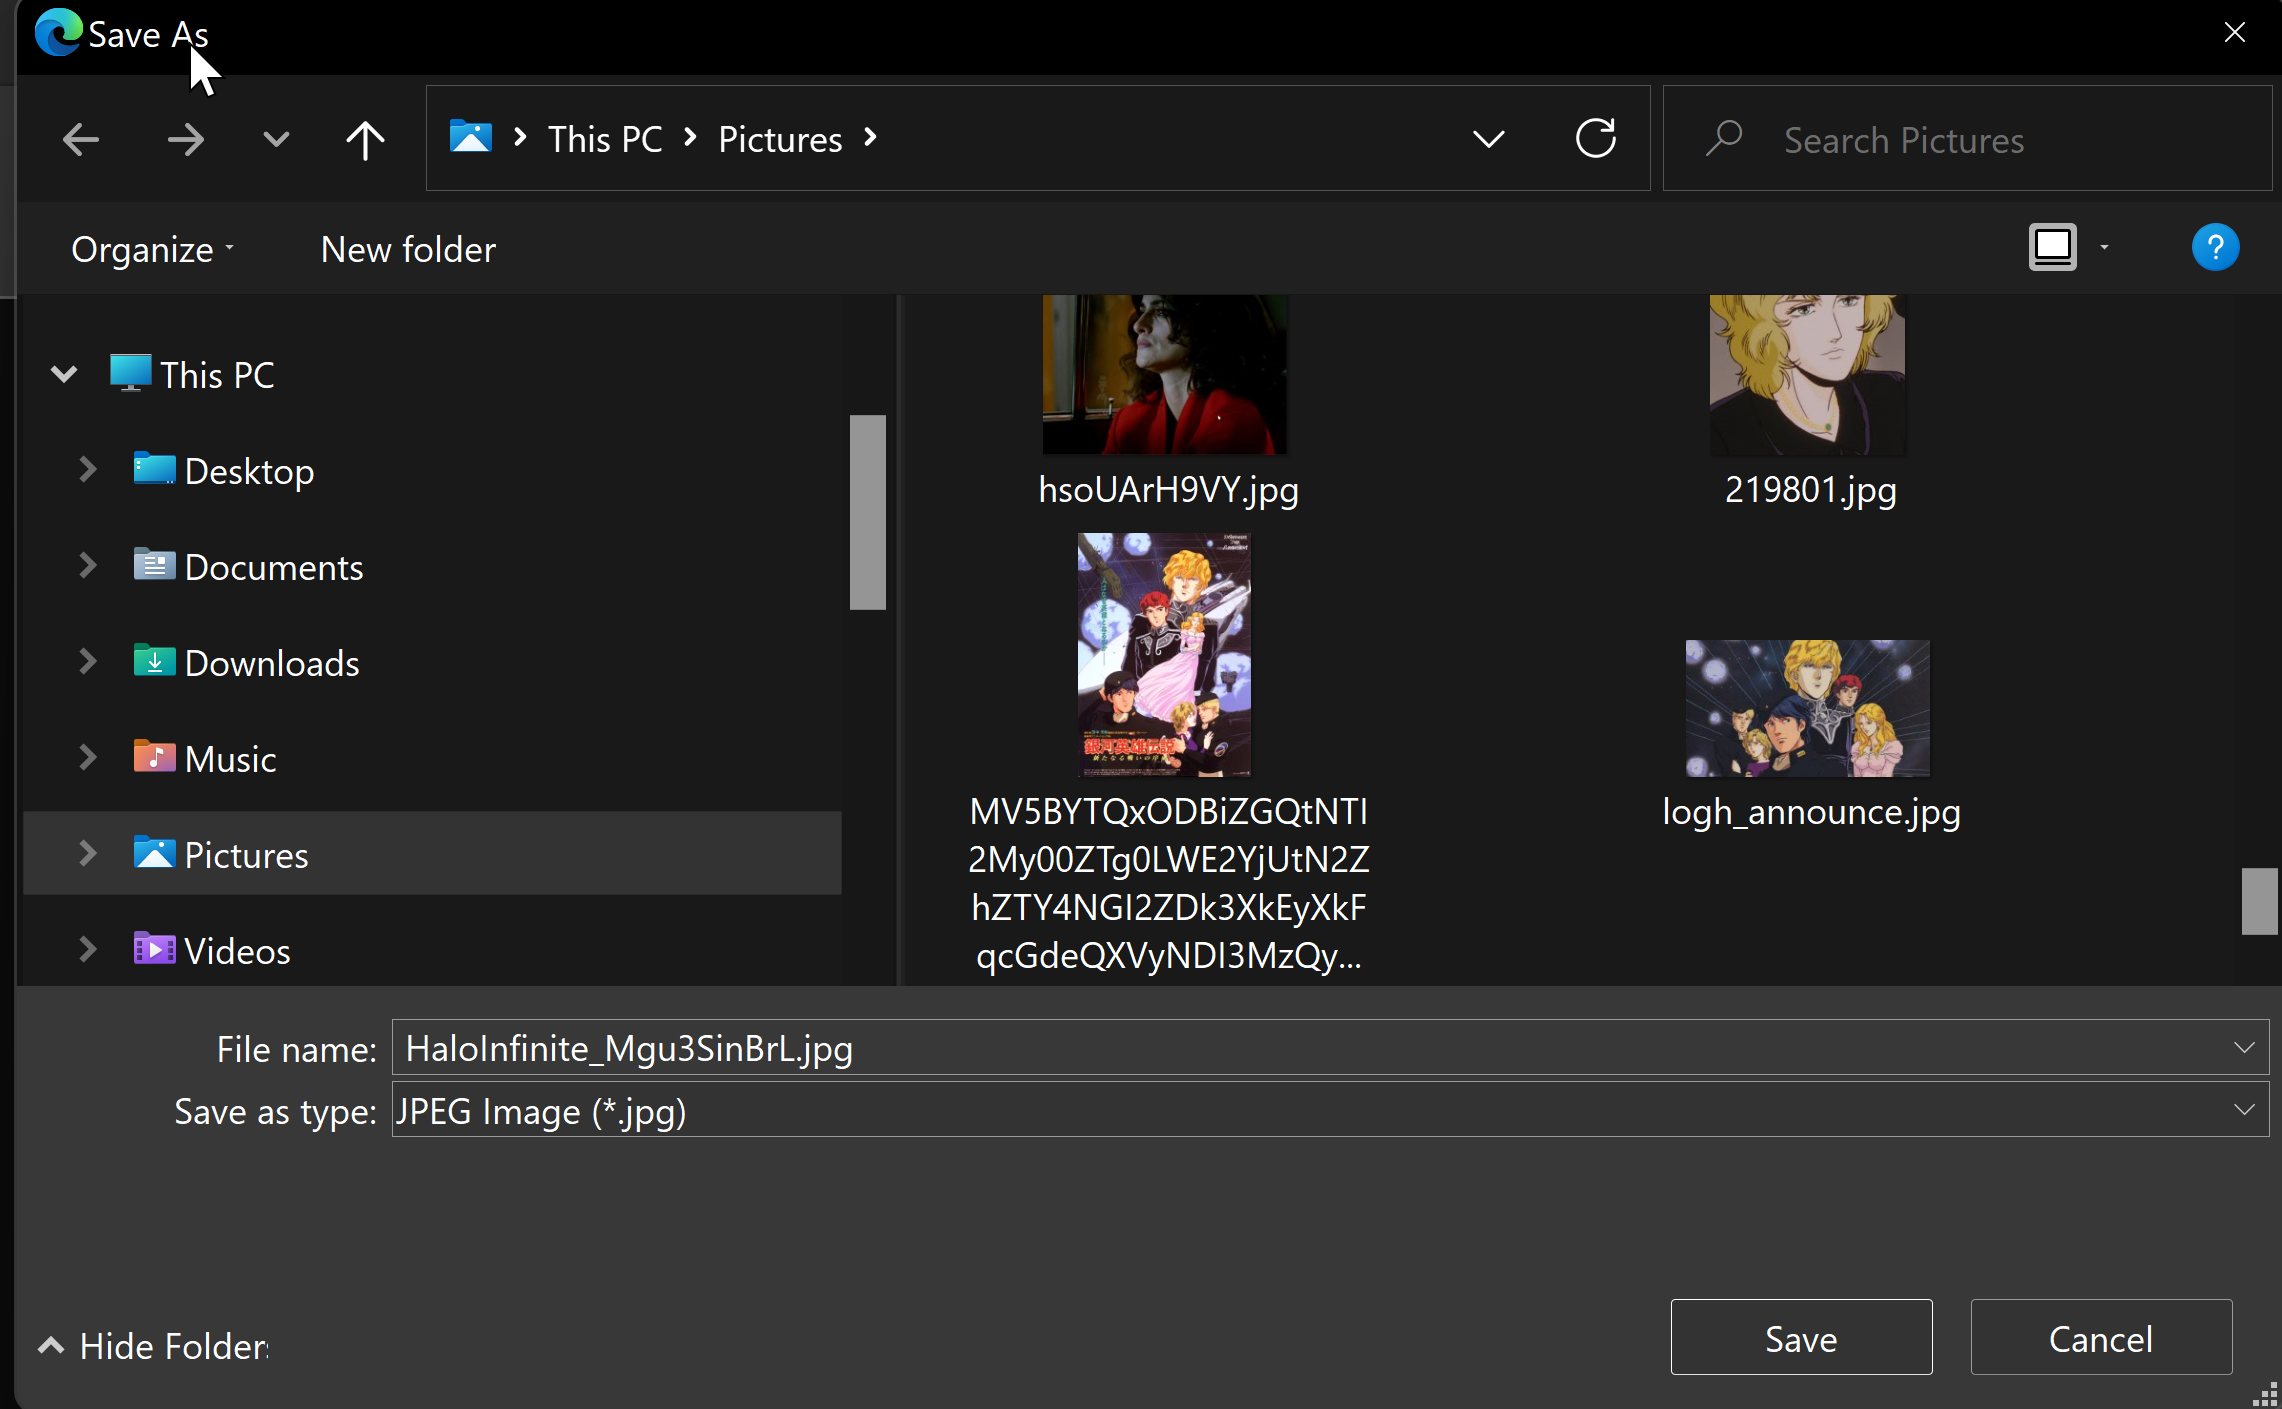This screenshot has width=2282, height=1409.
Task: Expand the Desktop tree node
Action: [x=86, y=470]
